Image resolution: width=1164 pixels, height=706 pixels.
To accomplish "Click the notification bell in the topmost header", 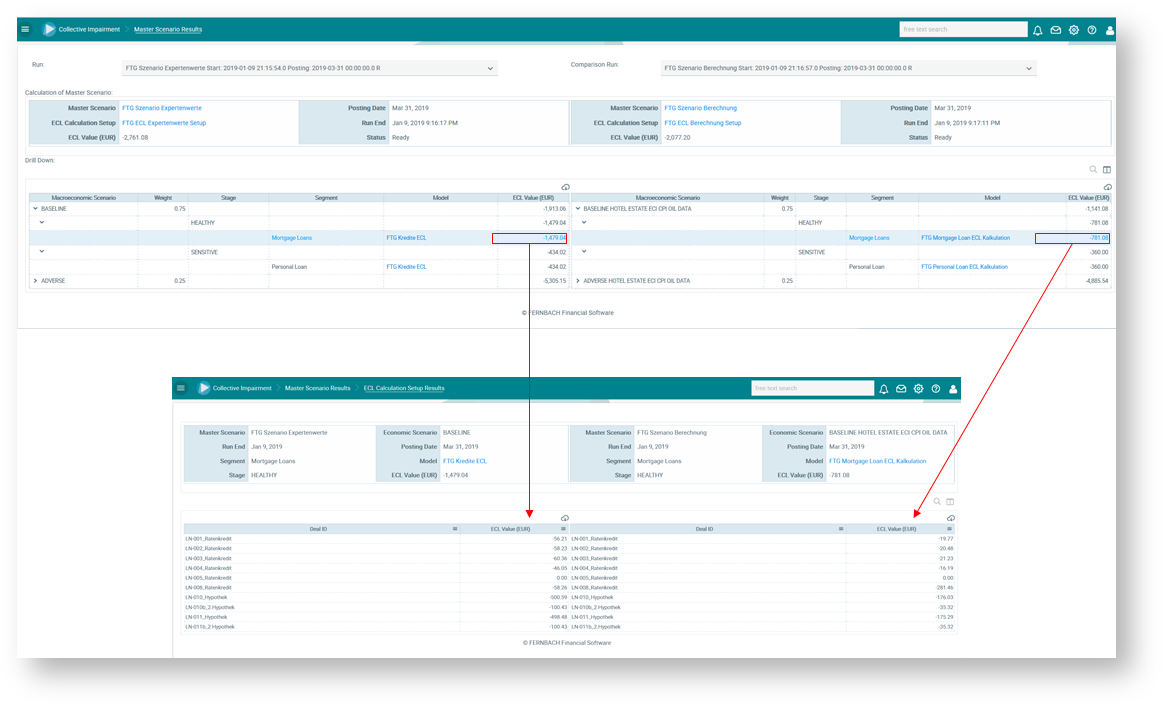I will coord(1038,30).
